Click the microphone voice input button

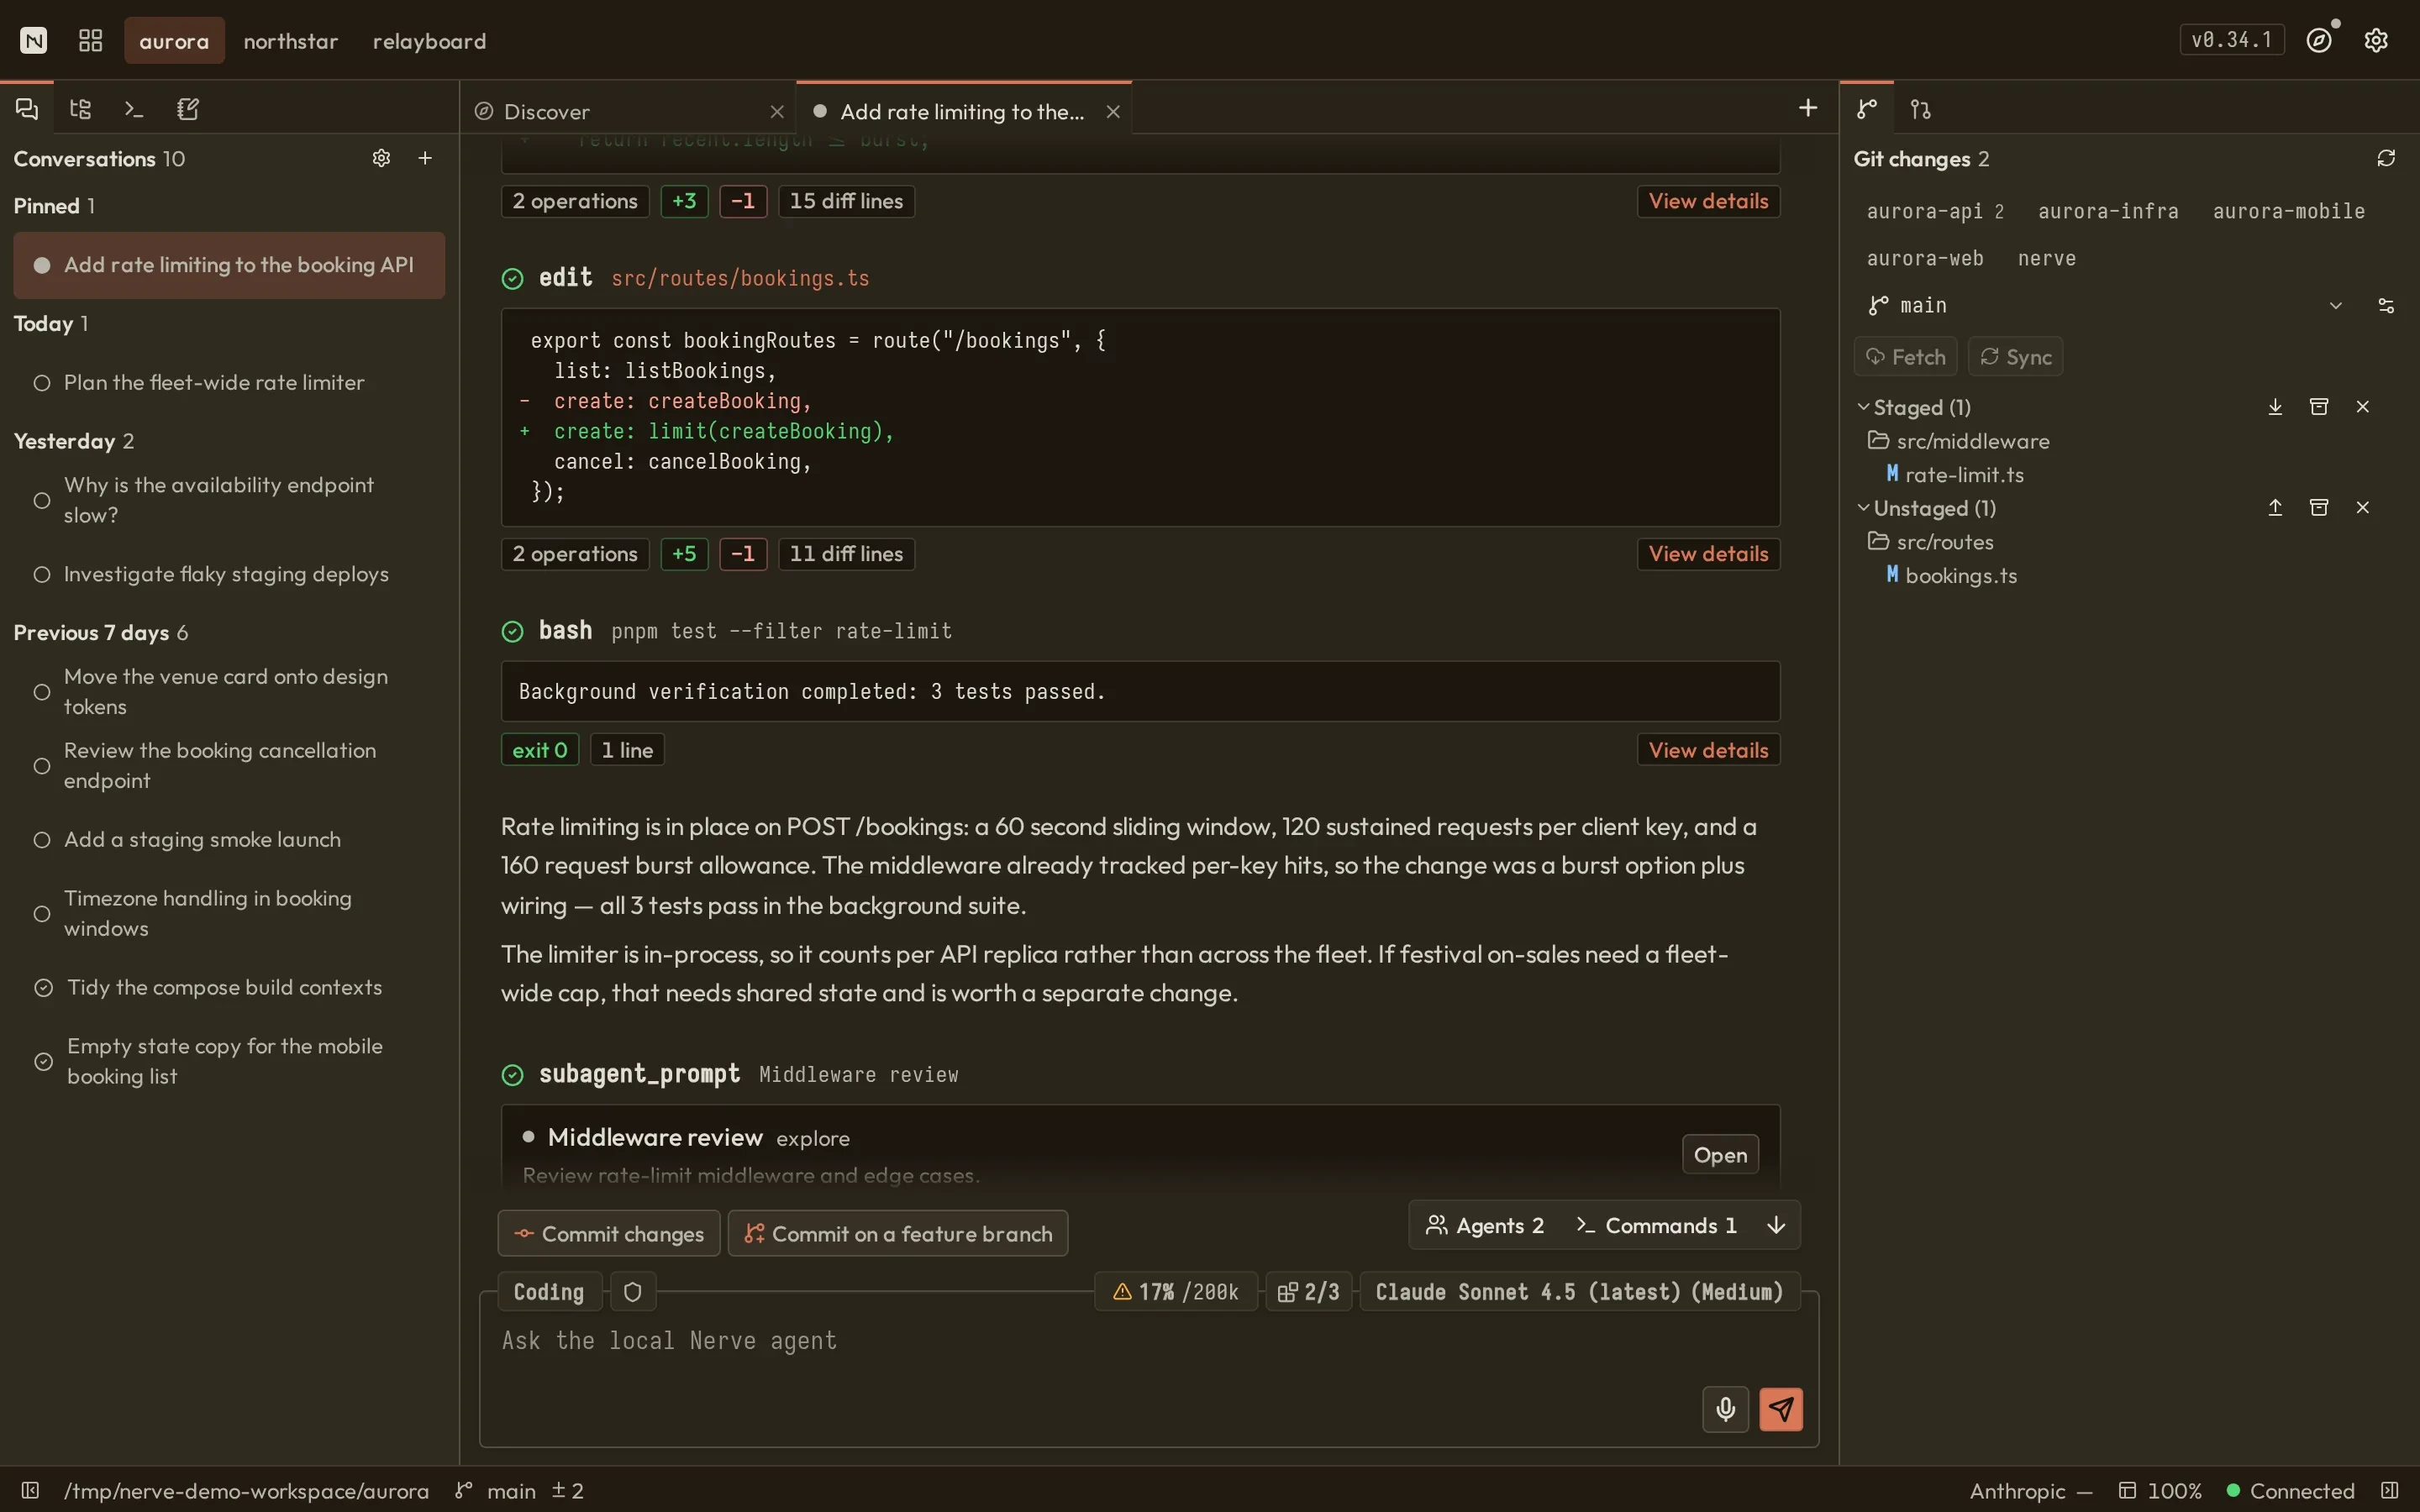[1725, 1409]
